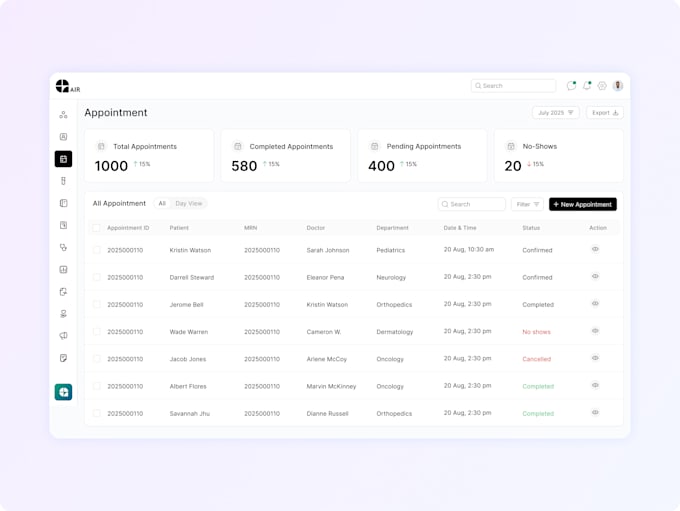This screenshot has width=680, height=511.
Task: Click the Status column header
Action: point(531,228)
